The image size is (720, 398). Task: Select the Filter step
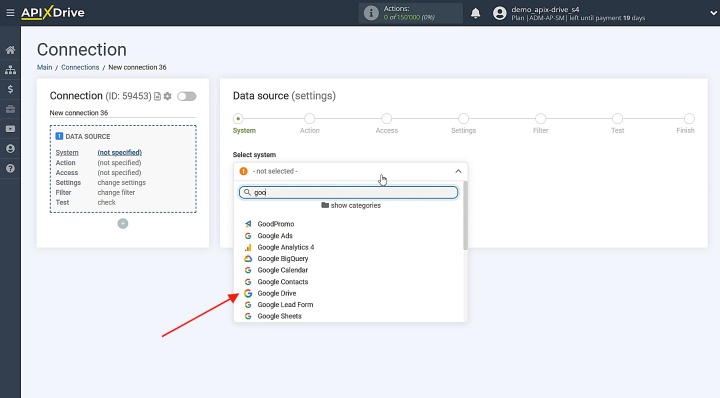540,119
